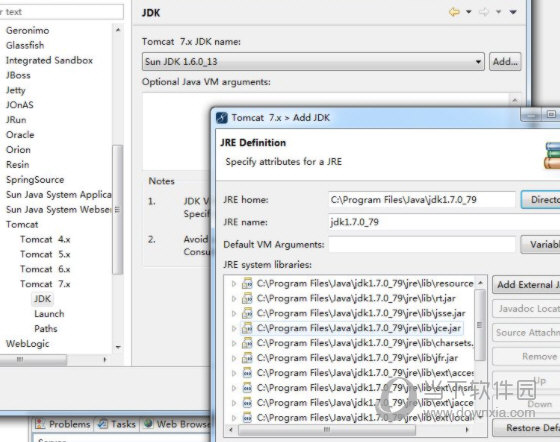Viewport: 560px width, 442px height.
Task: Select the Tomcat parent node
Action: (x=22, y=225)
